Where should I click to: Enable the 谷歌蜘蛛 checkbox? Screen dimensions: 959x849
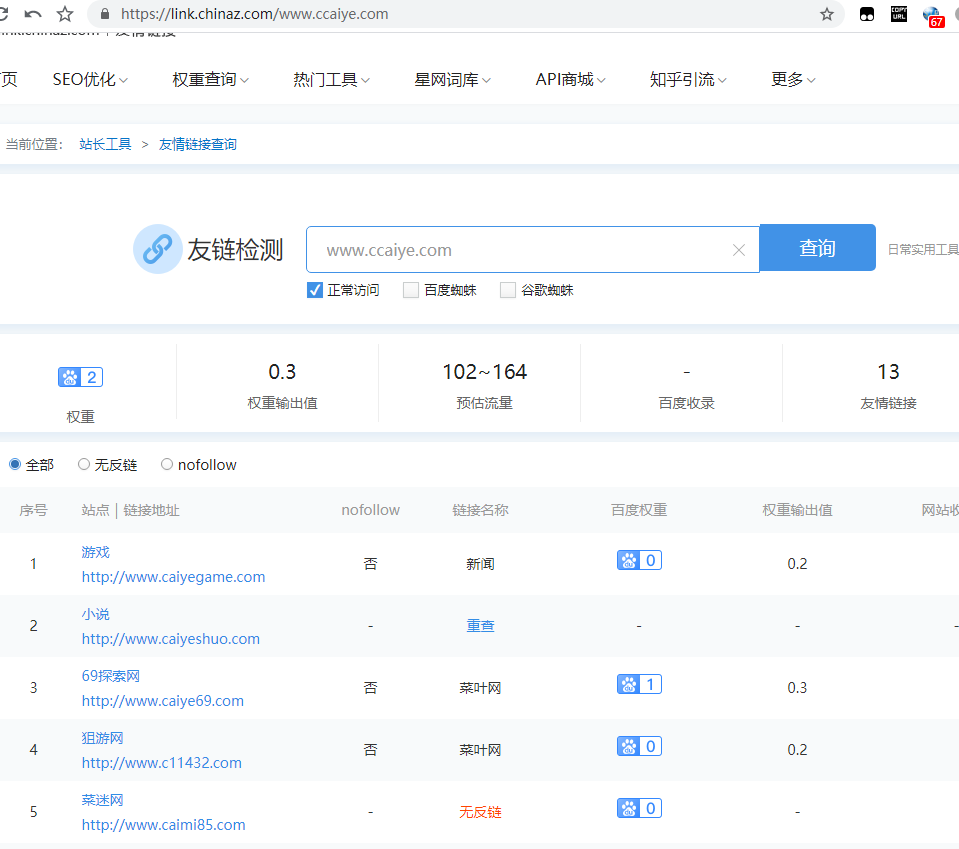[508, 290]
